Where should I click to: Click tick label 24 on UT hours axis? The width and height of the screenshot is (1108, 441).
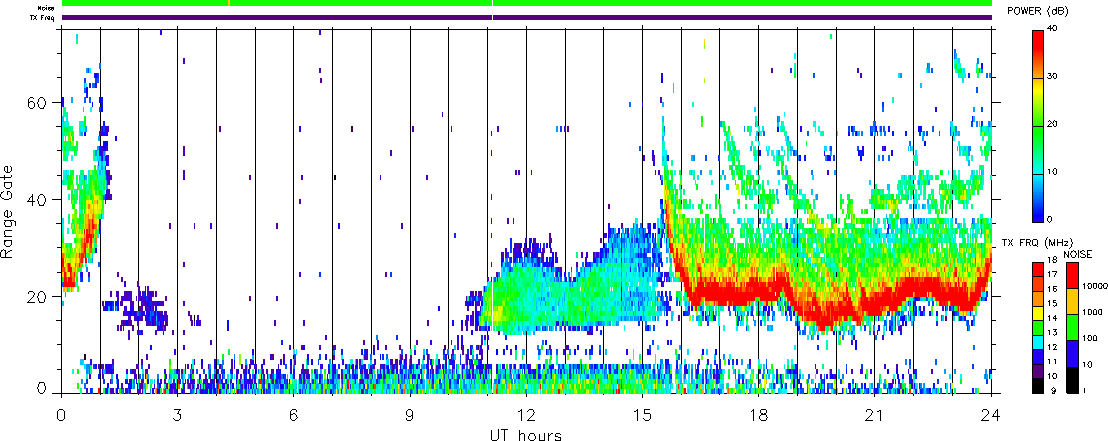click(991, 413)
